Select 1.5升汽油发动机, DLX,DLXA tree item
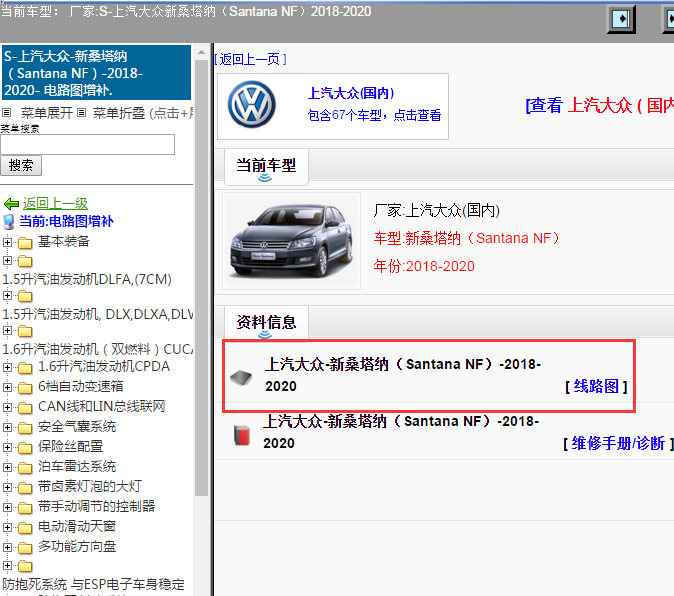The height and width of the screenshot is (596, 674). [97, 314]
